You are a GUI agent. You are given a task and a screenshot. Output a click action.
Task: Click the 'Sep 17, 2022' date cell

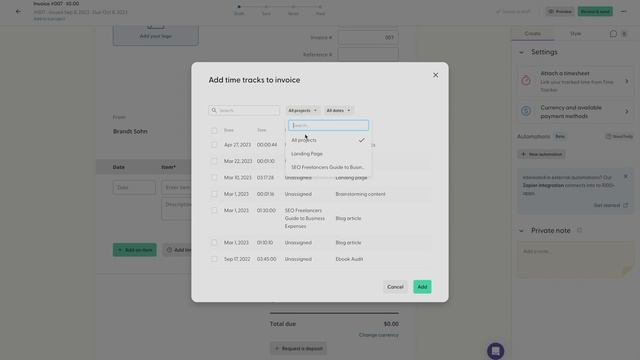coord(237,259)
